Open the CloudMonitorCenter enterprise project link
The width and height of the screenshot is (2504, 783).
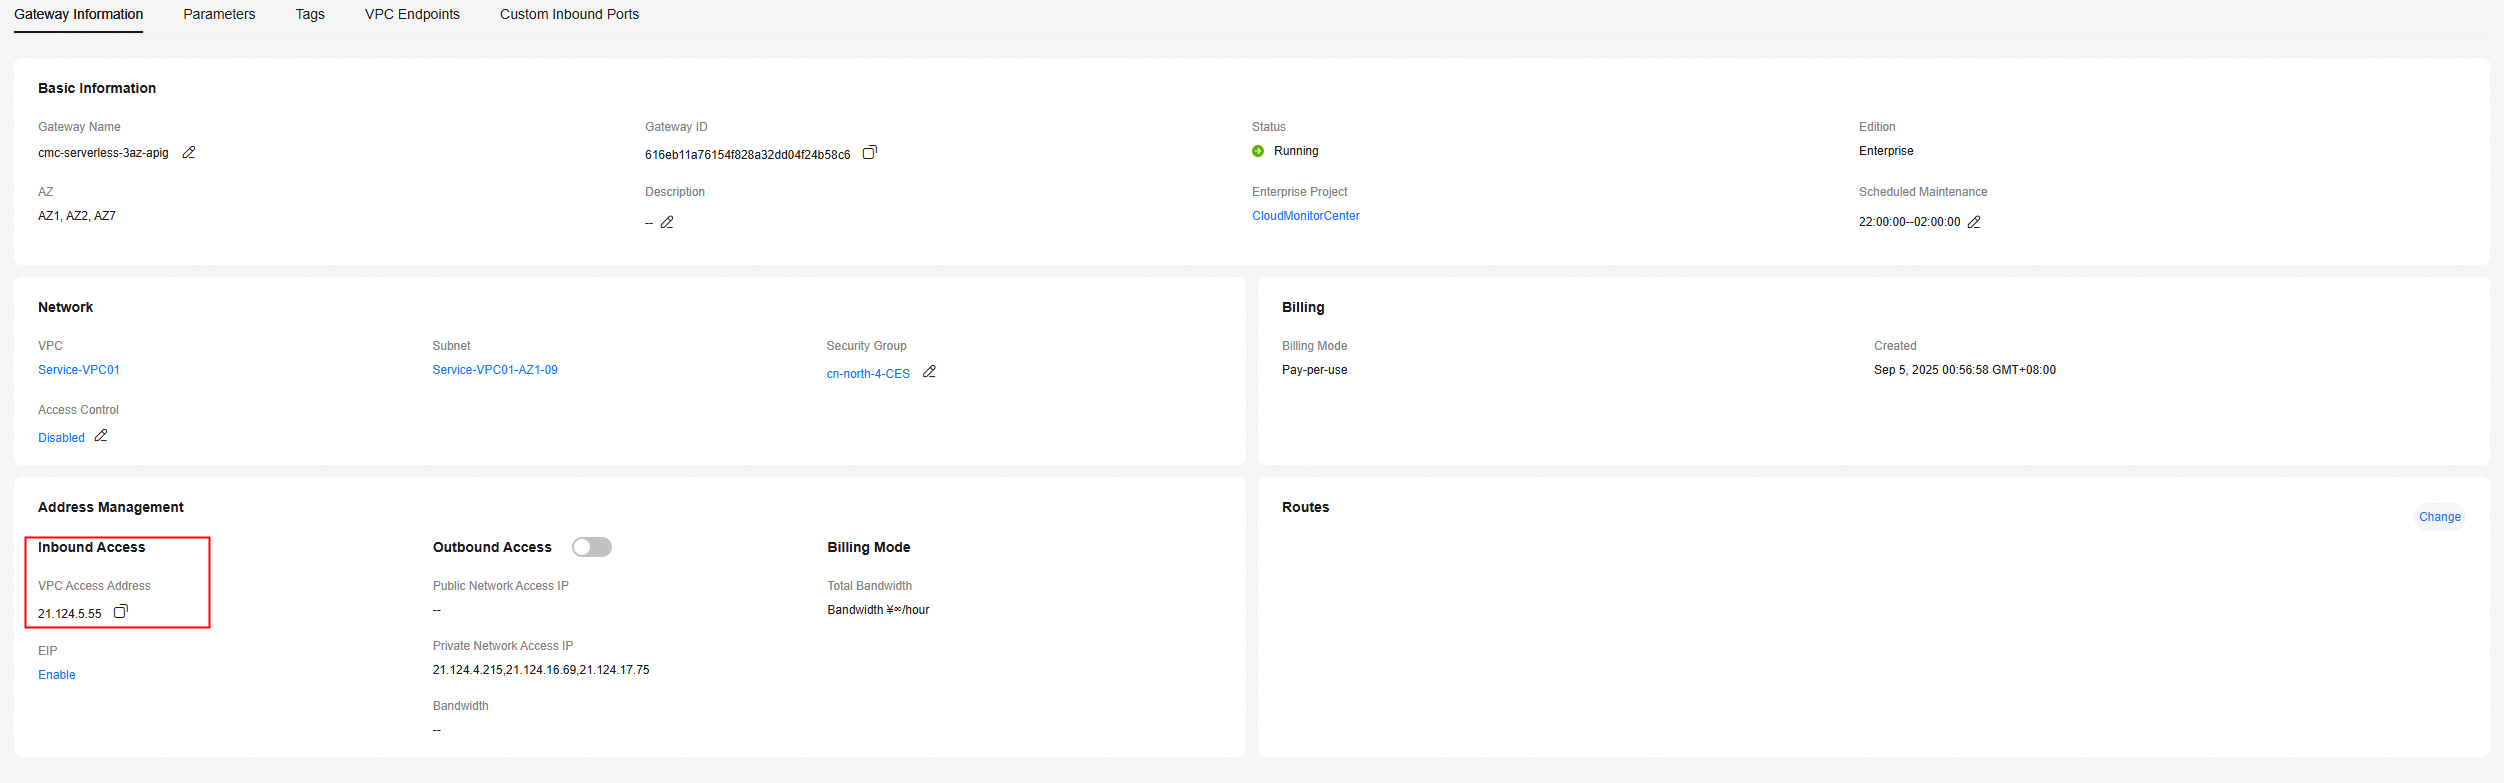(1306, 216)
